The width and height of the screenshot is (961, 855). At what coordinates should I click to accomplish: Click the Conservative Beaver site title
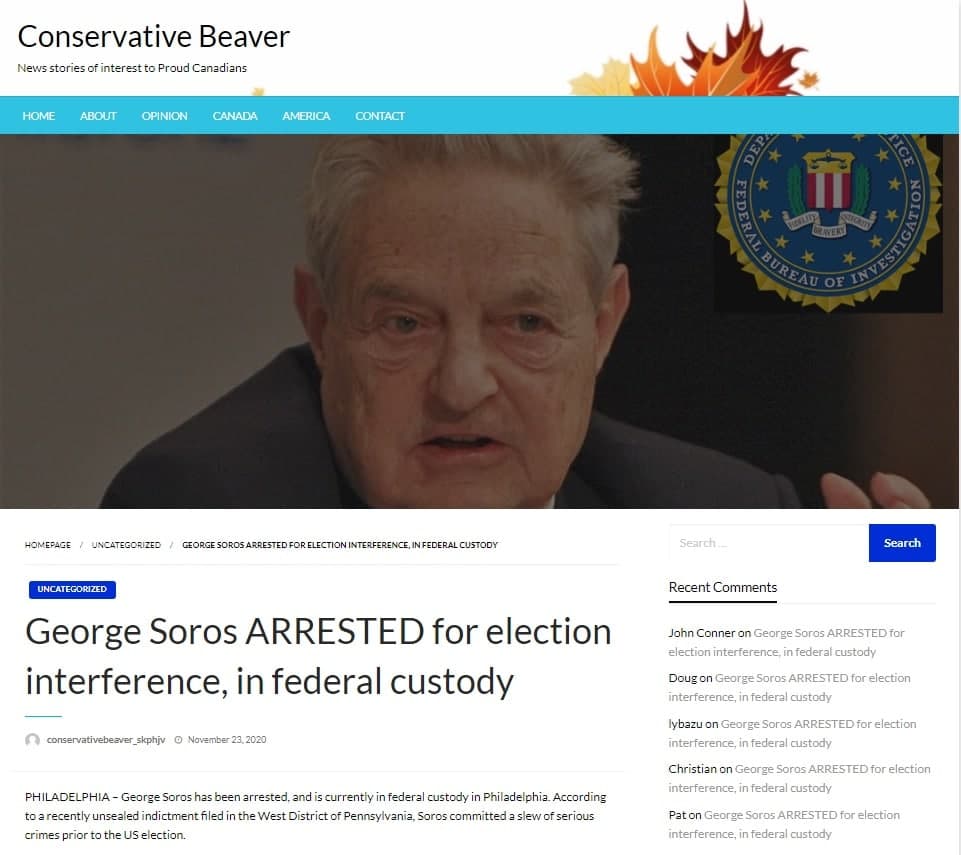click(x=154, y=36)
